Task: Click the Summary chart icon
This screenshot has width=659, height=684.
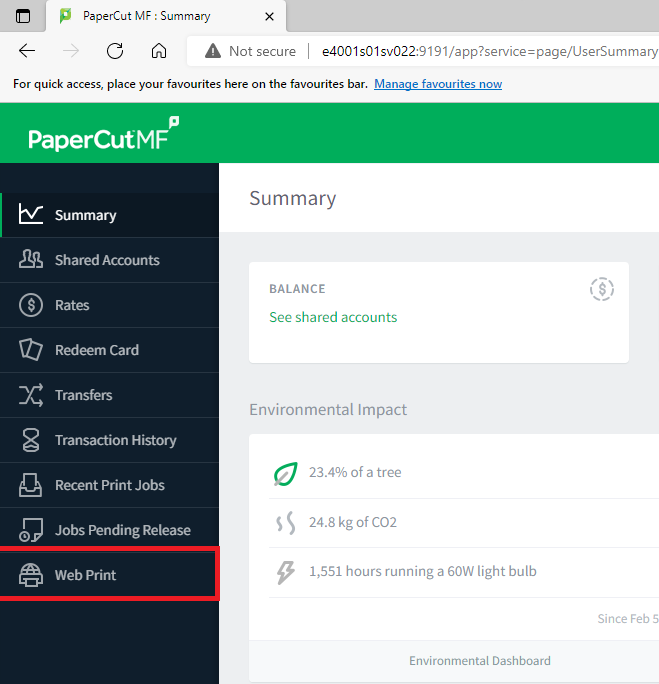Action: point(31,214)
